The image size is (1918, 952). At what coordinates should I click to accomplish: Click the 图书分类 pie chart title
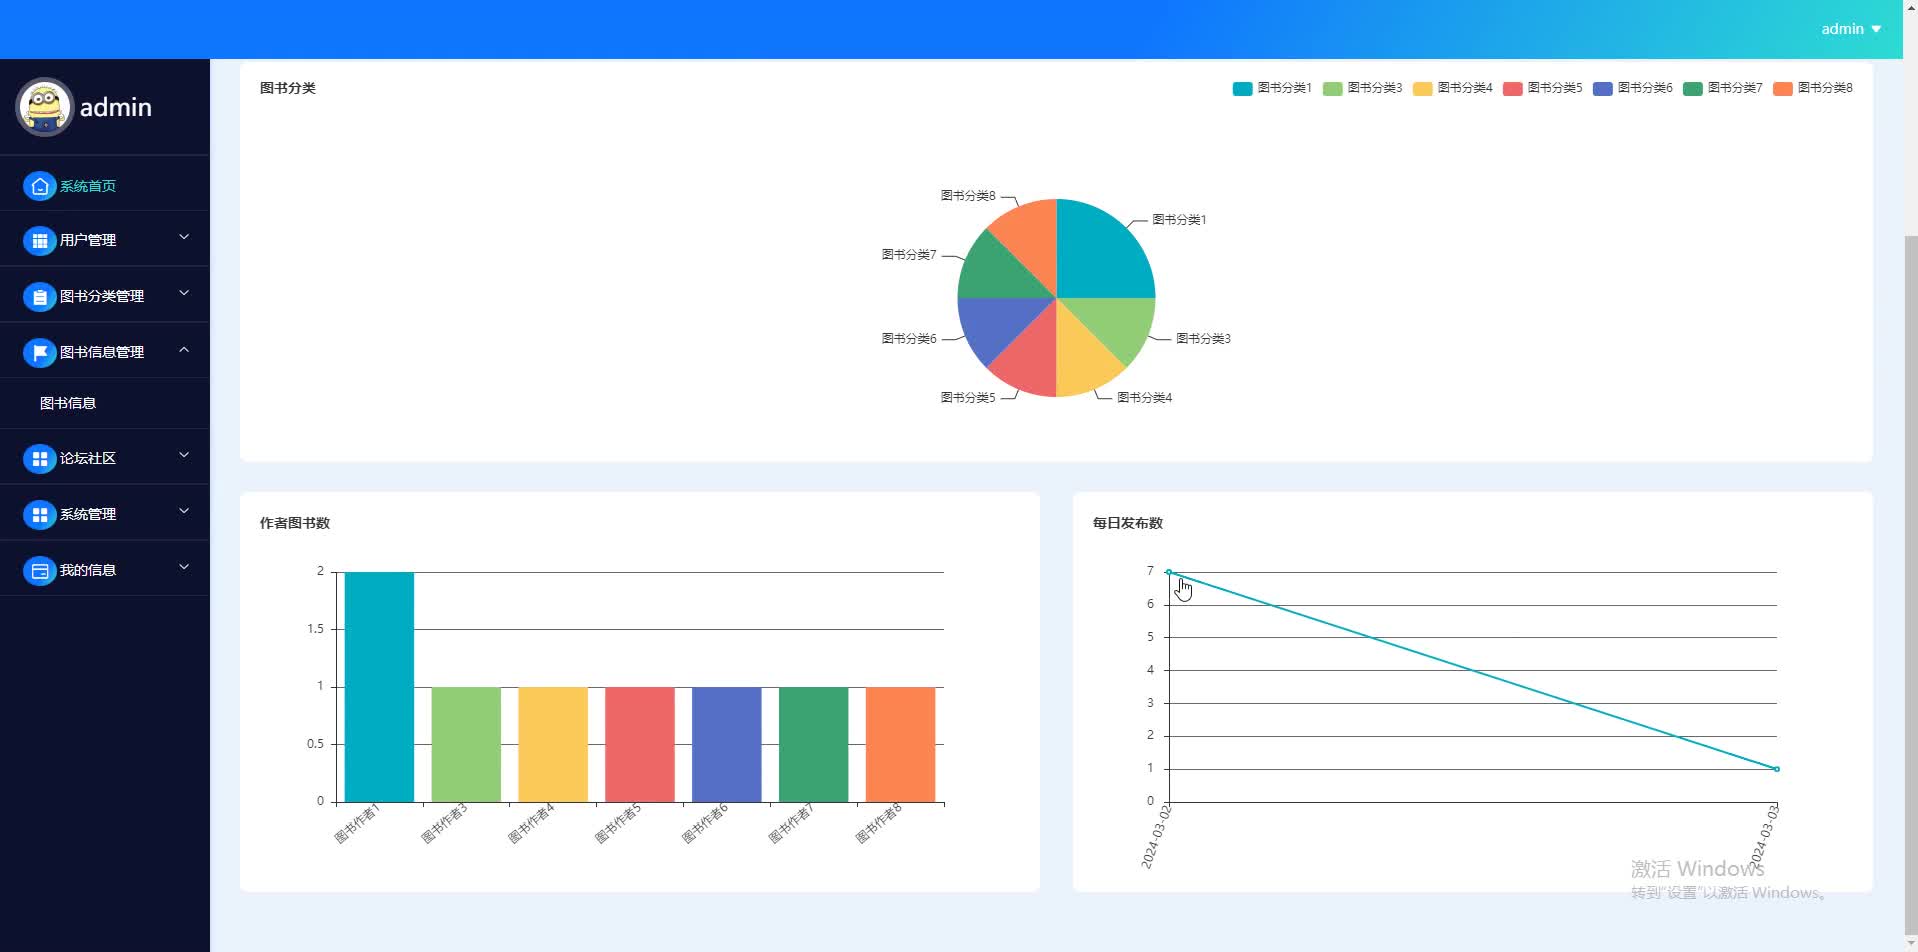click(288, 88)
